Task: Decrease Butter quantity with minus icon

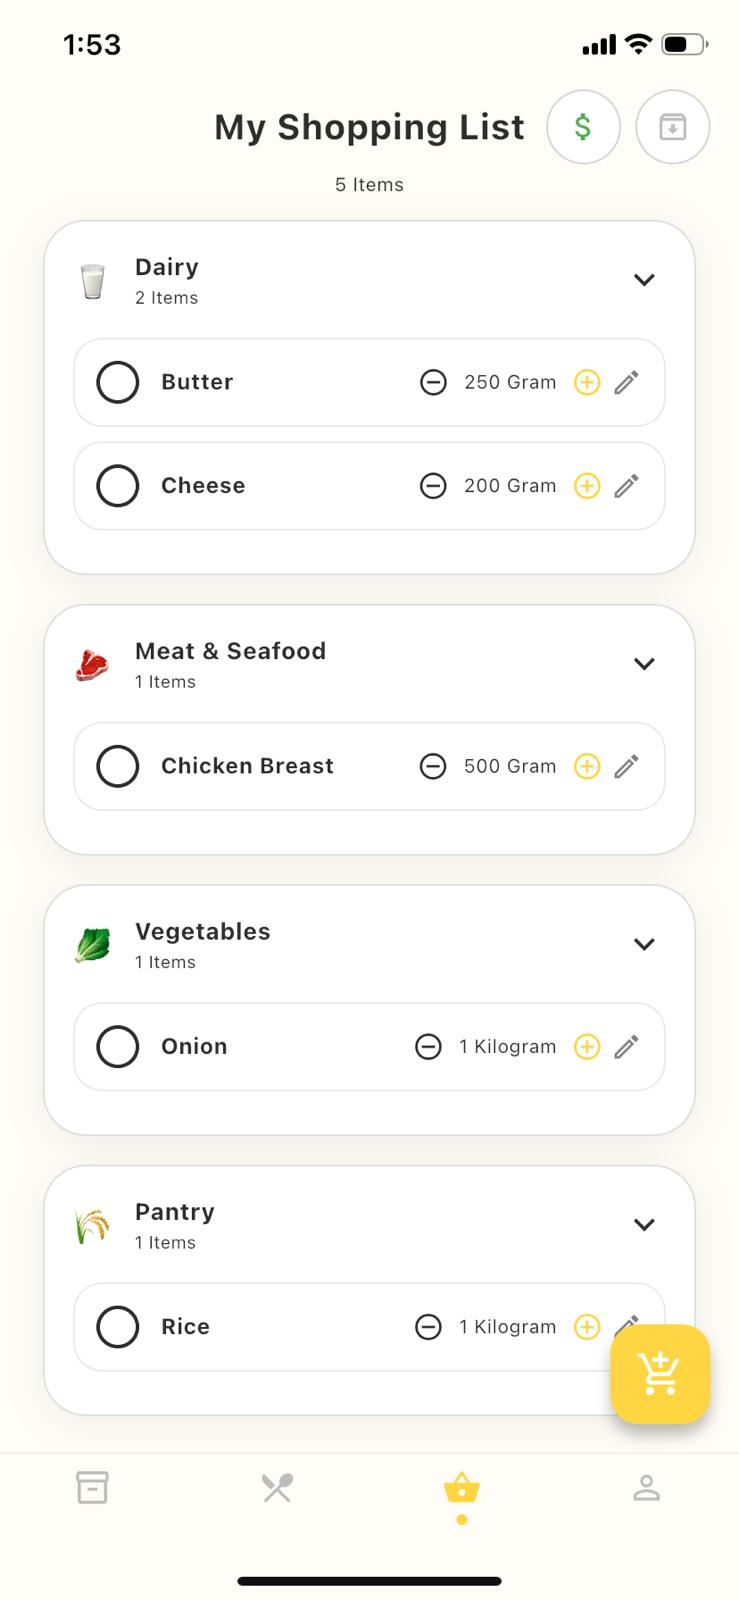Action: click(433, 382)
